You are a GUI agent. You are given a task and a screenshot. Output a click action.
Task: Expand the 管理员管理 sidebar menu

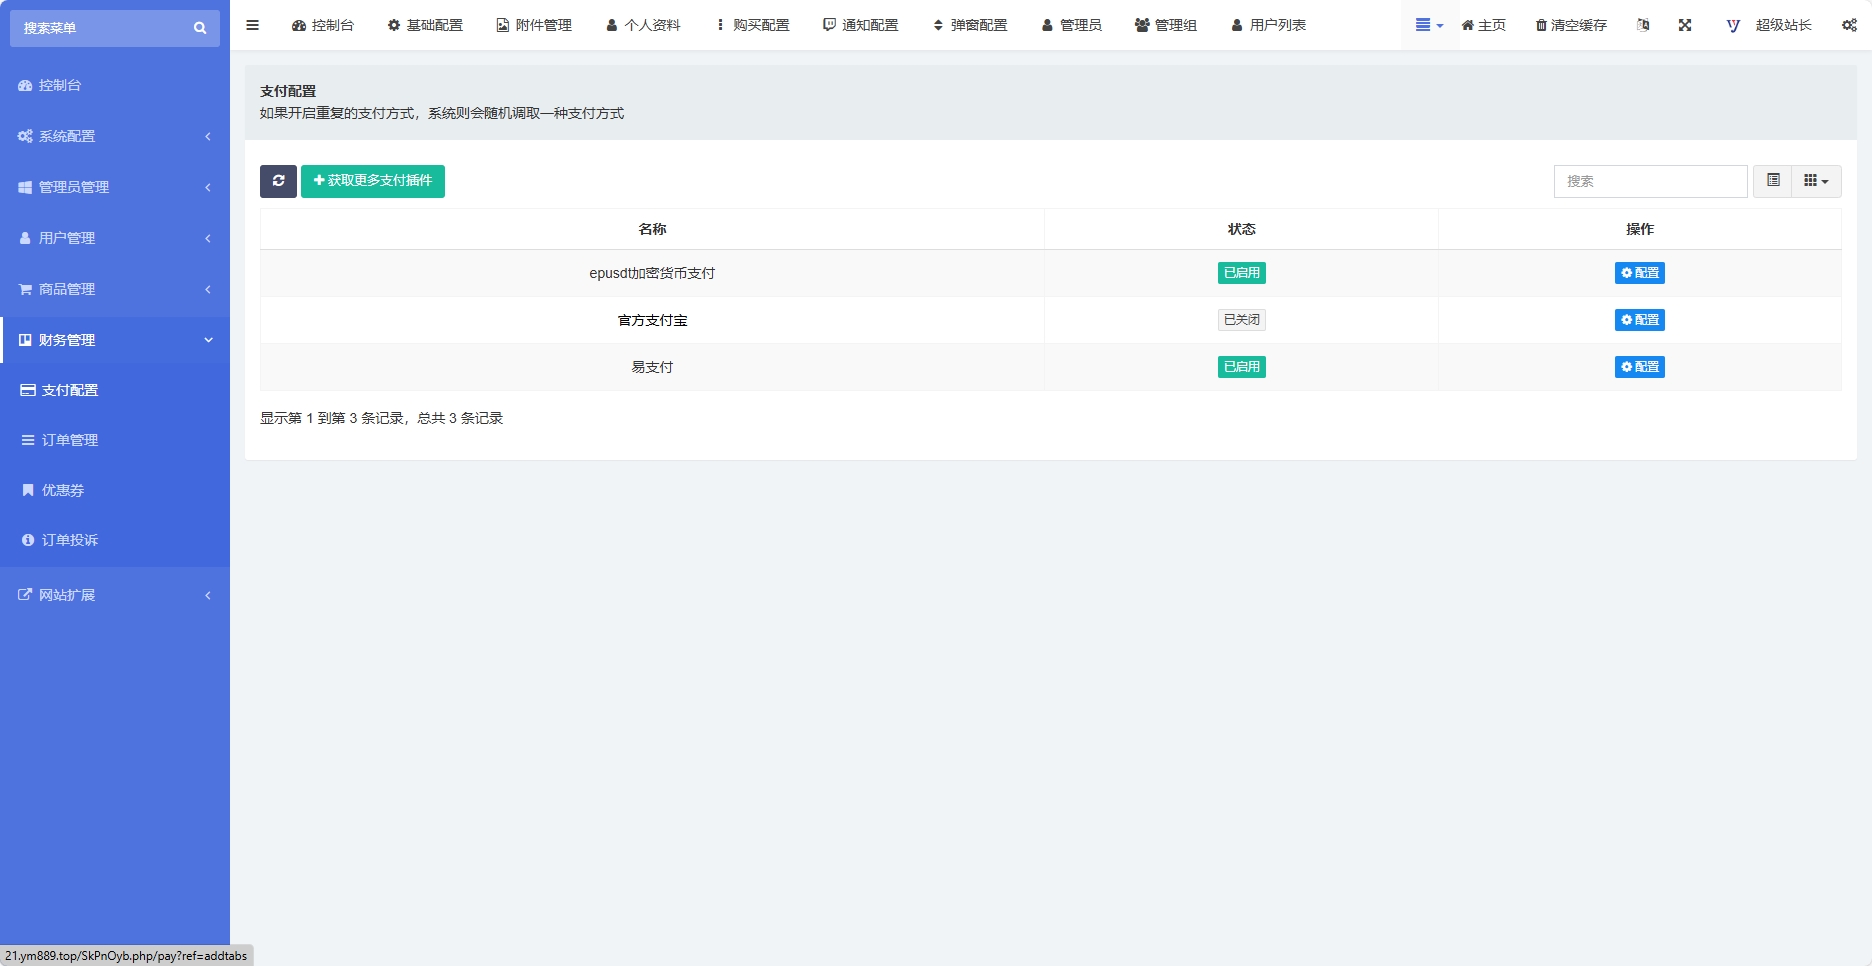115,187
